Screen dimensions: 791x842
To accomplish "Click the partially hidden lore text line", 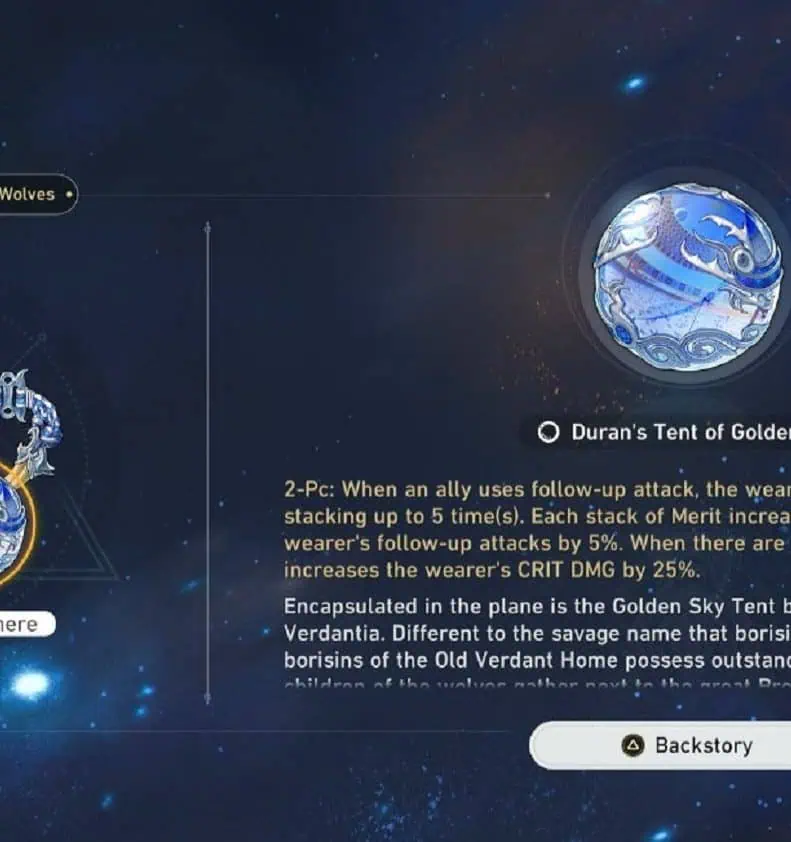I will pyautogui.click(x=537, y=684).
